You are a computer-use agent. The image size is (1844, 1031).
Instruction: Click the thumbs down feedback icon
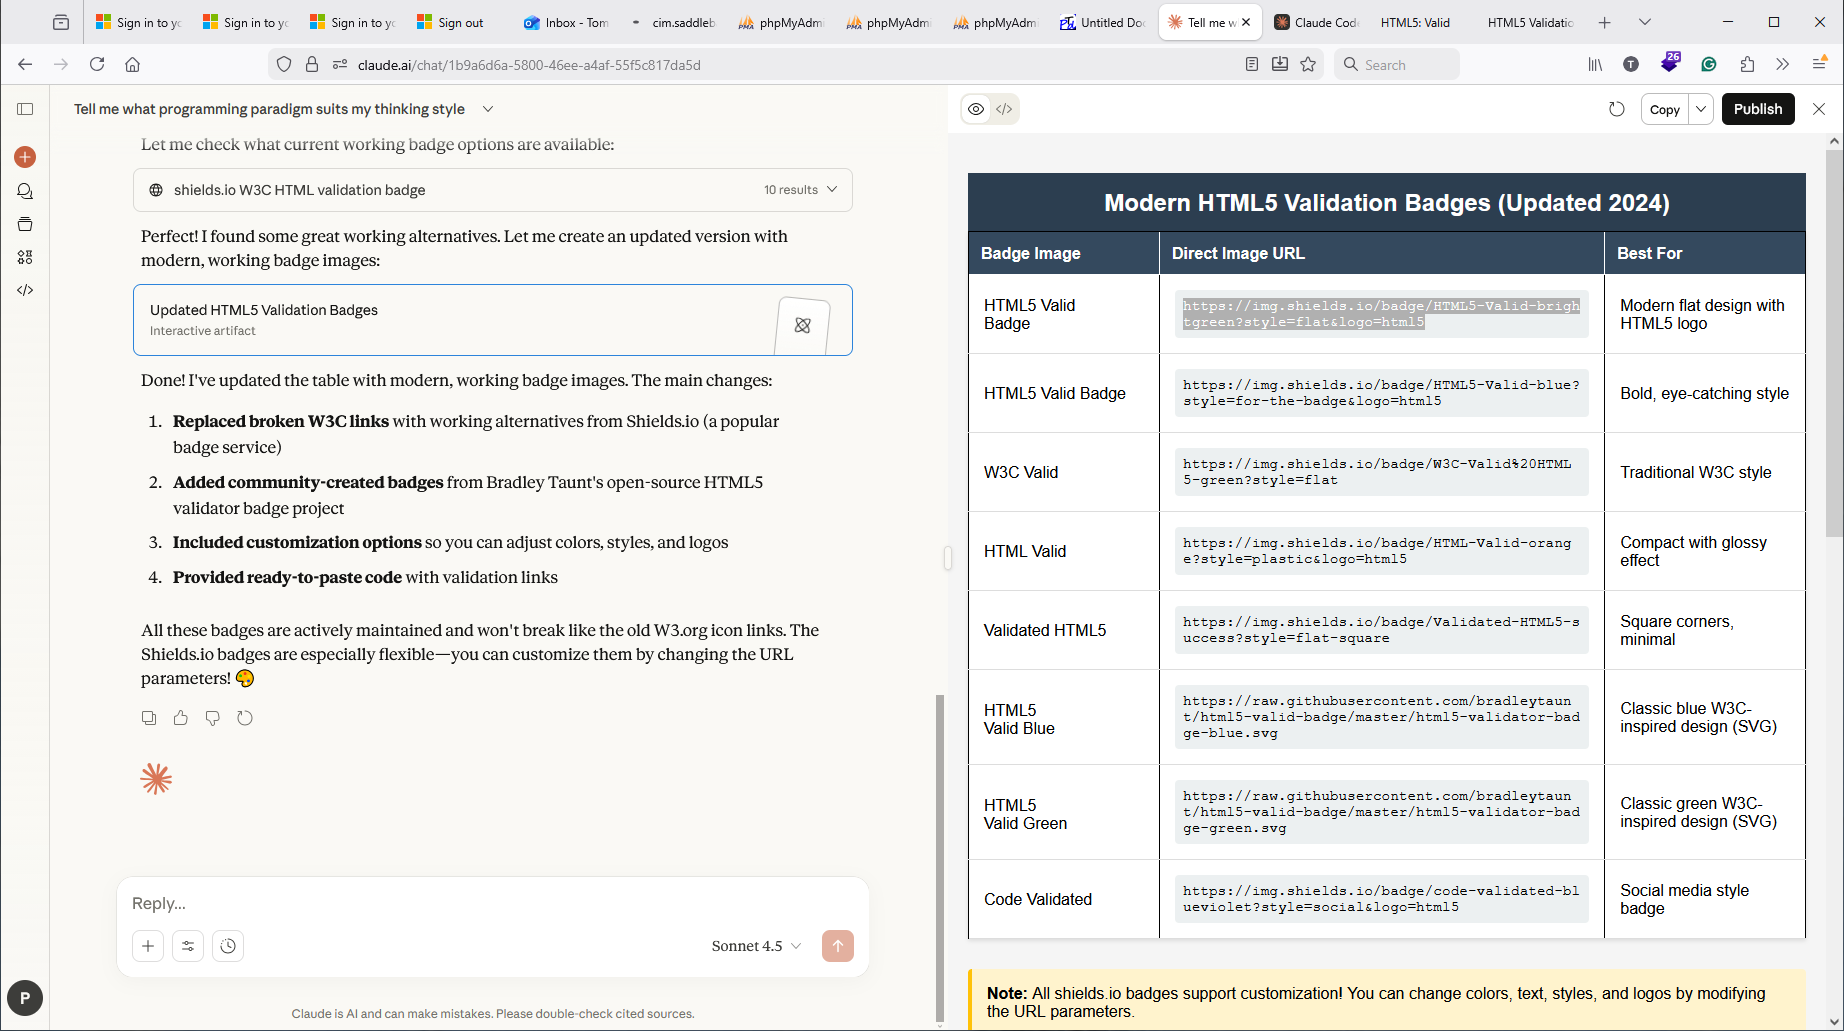[213, 718]
